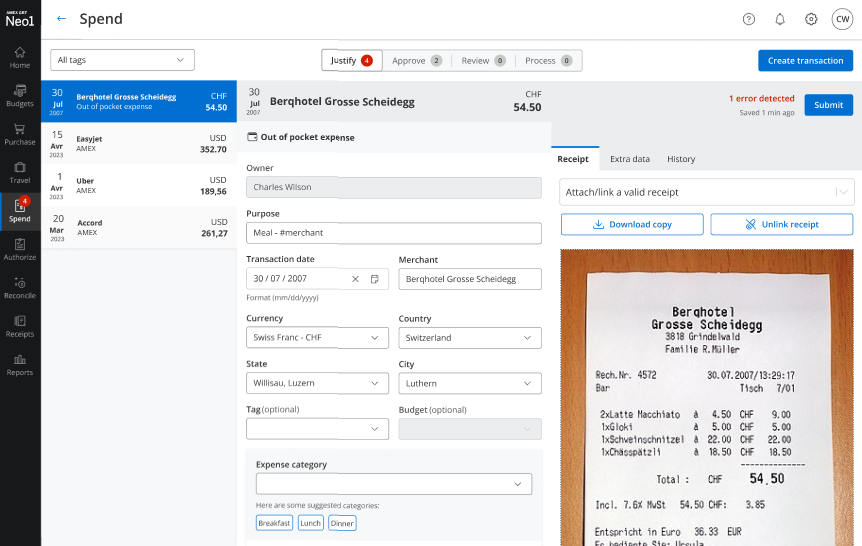
Task: Expand the Currency Swiss Franc dropdown
Action: point(317,338)
